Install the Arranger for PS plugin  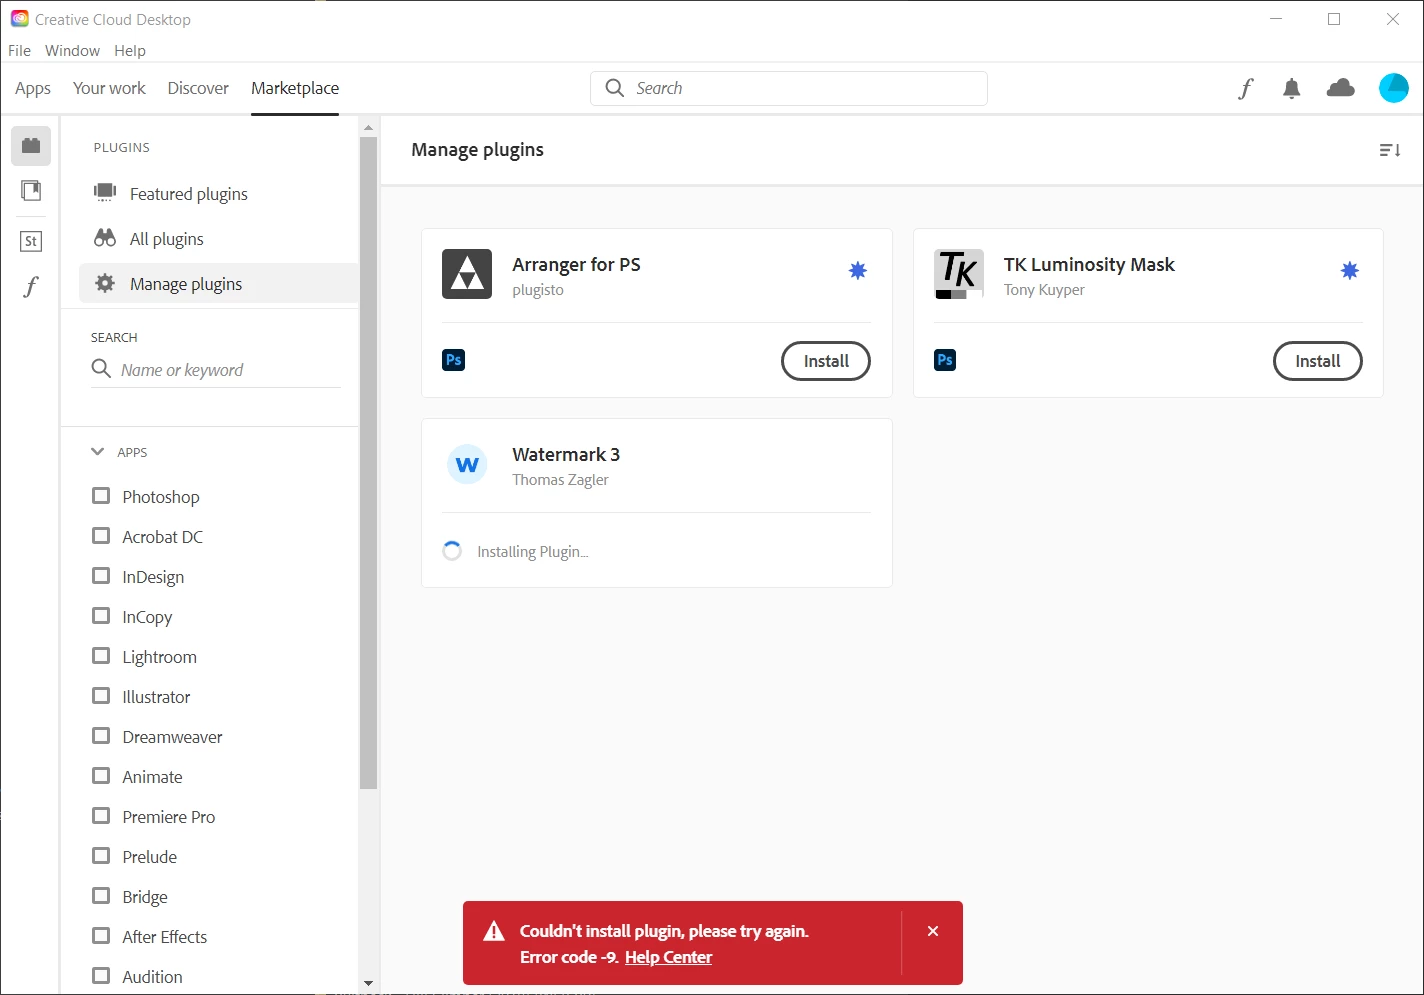[x=826, y=361]
